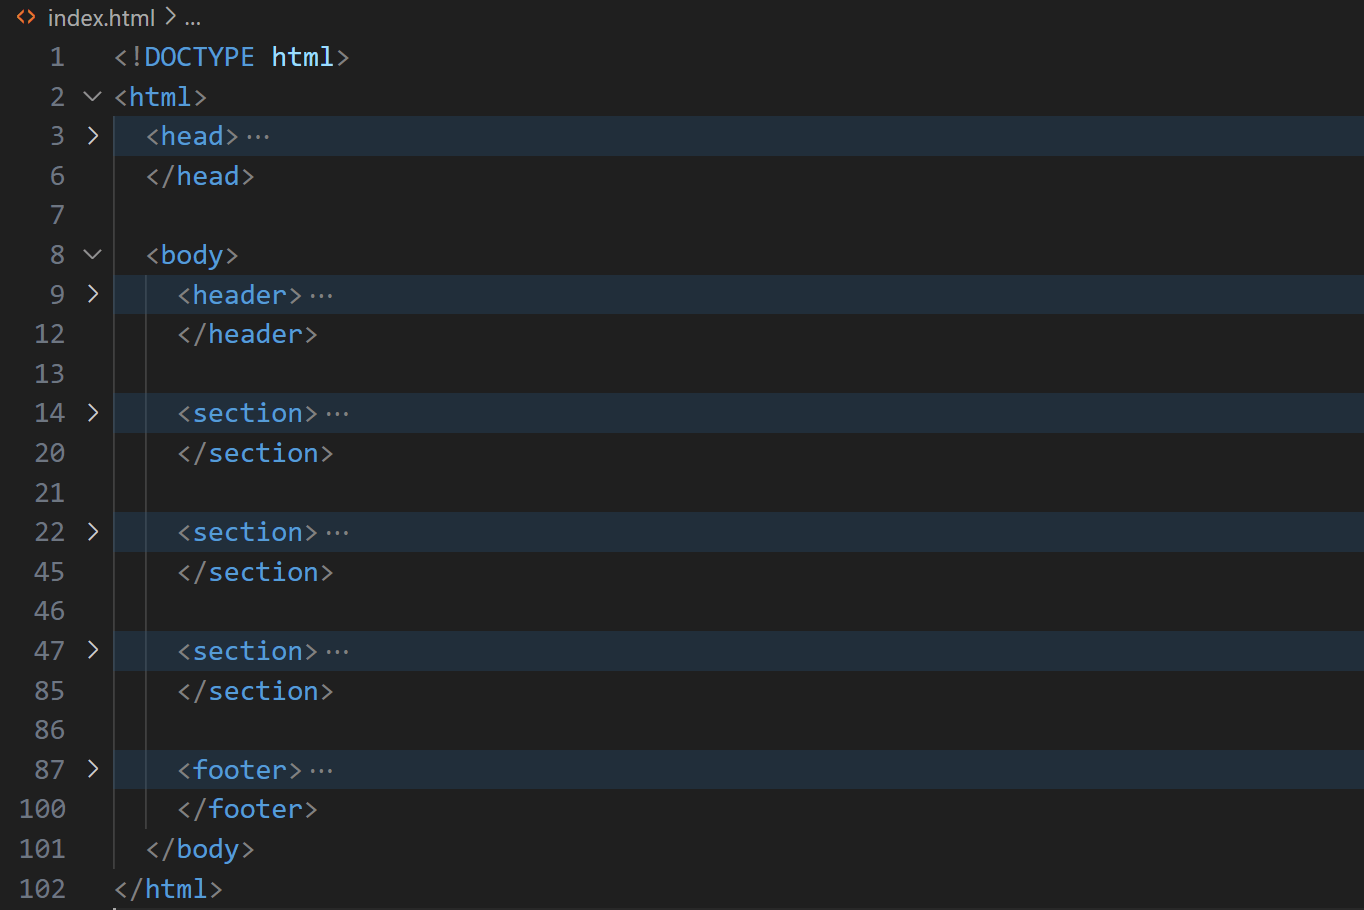1364x910 pixels.
Task: Select line number 101 in the gutter
Action: 42,849
